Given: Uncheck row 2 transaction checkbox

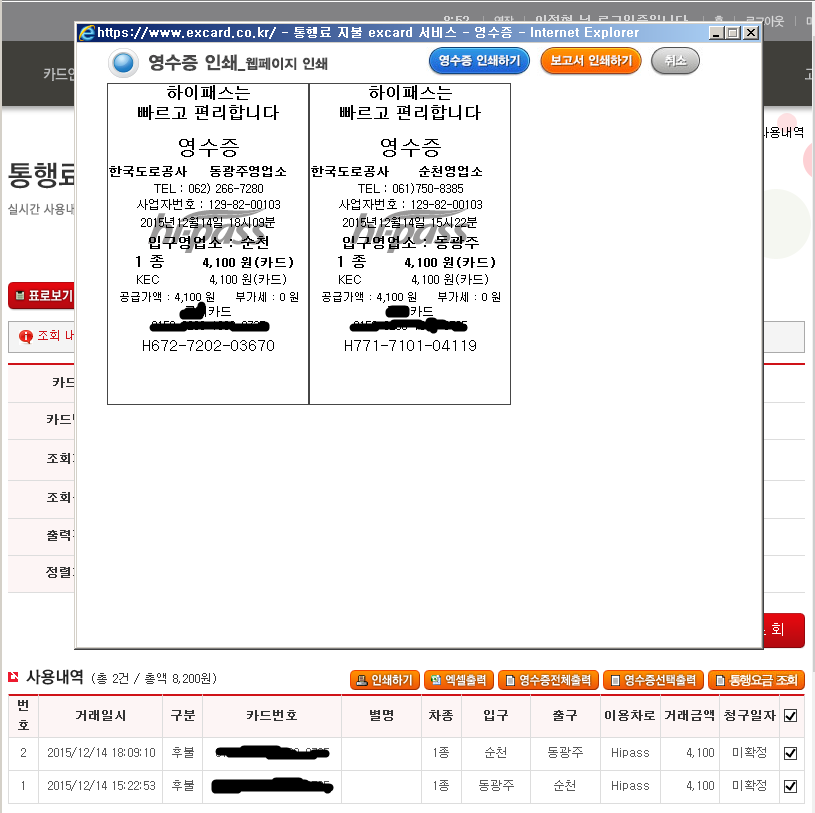Looking at the screenshot, I should tap(790, 753).
